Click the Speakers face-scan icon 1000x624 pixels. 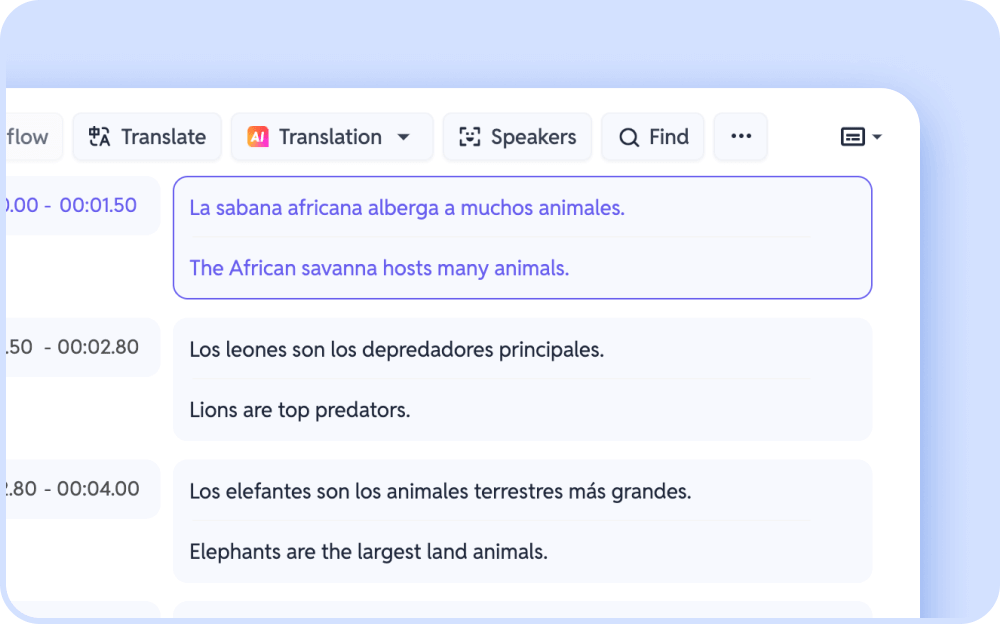[x=469, y=137]
